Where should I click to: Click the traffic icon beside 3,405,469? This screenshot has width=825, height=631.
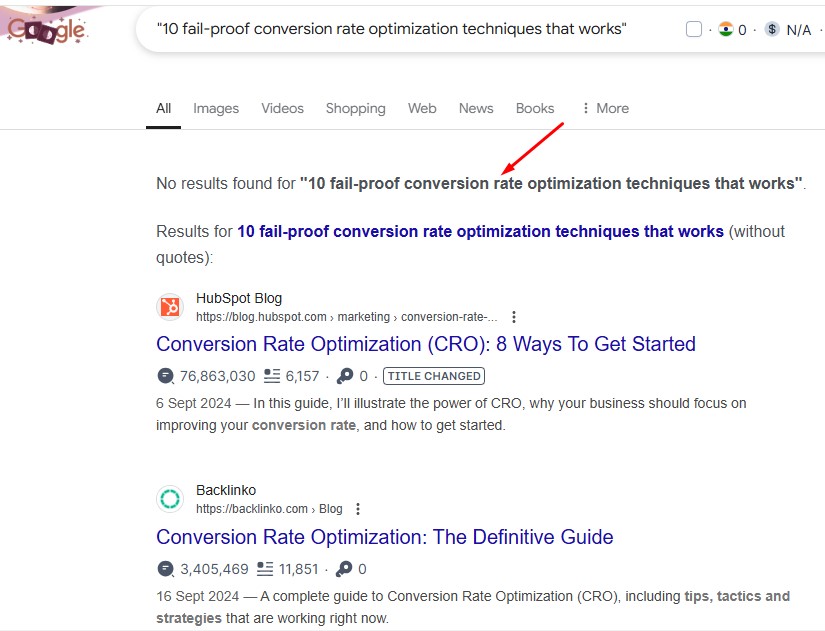point(165,569)
